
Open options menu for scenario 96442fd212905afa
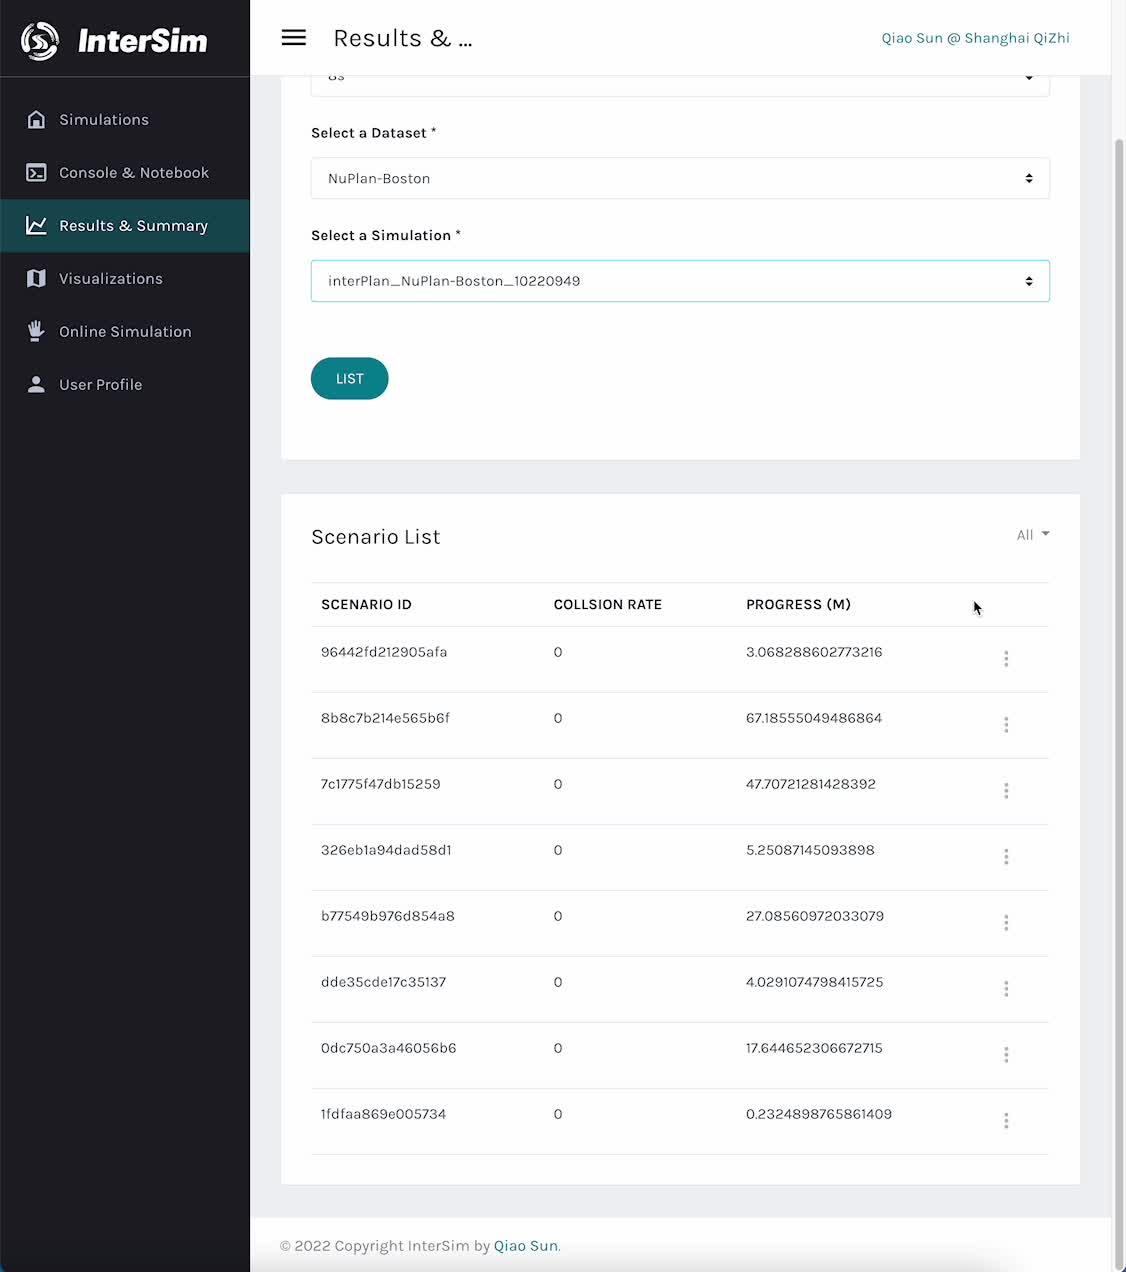pos(1006,659)
